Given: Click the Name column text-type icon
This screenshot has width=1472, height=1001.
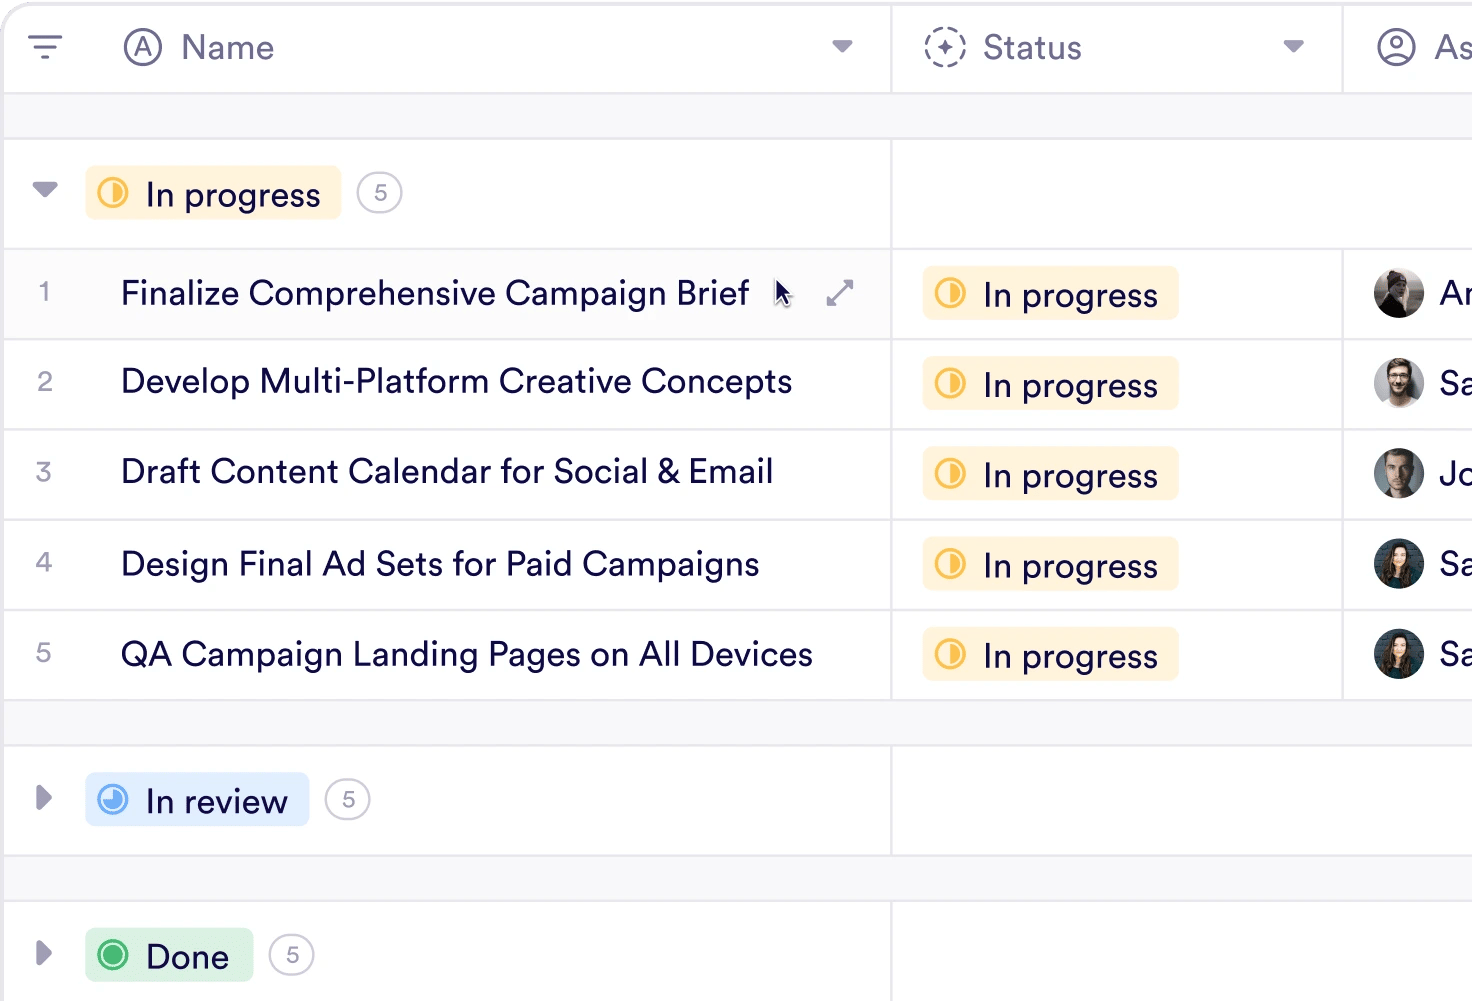Looking at the screenshot, I should pos(143,47).
